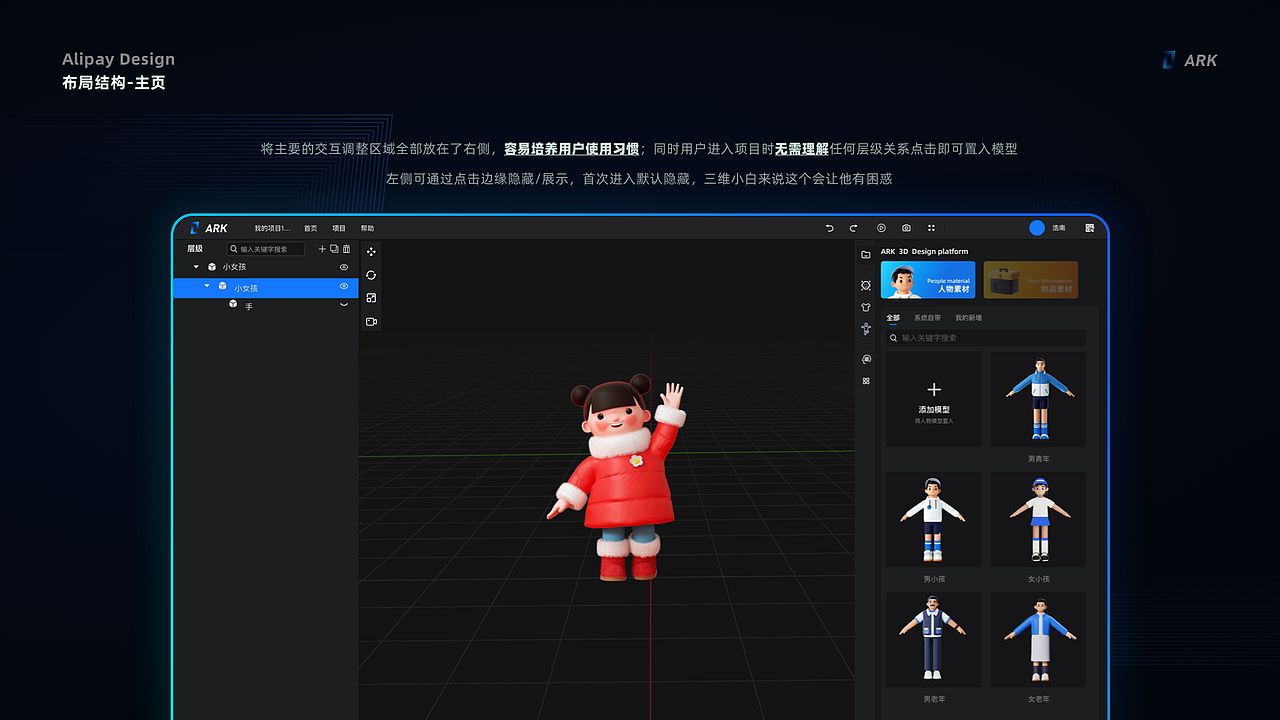Open the 人物素材 People material banner
Screen dimensions: 1280x720
(927, 280)
